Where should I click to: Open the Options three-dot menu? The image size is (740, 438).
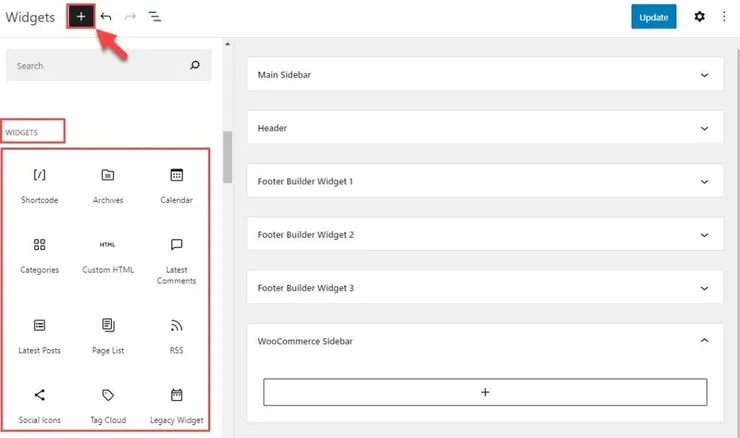click(x=724, y=17)
